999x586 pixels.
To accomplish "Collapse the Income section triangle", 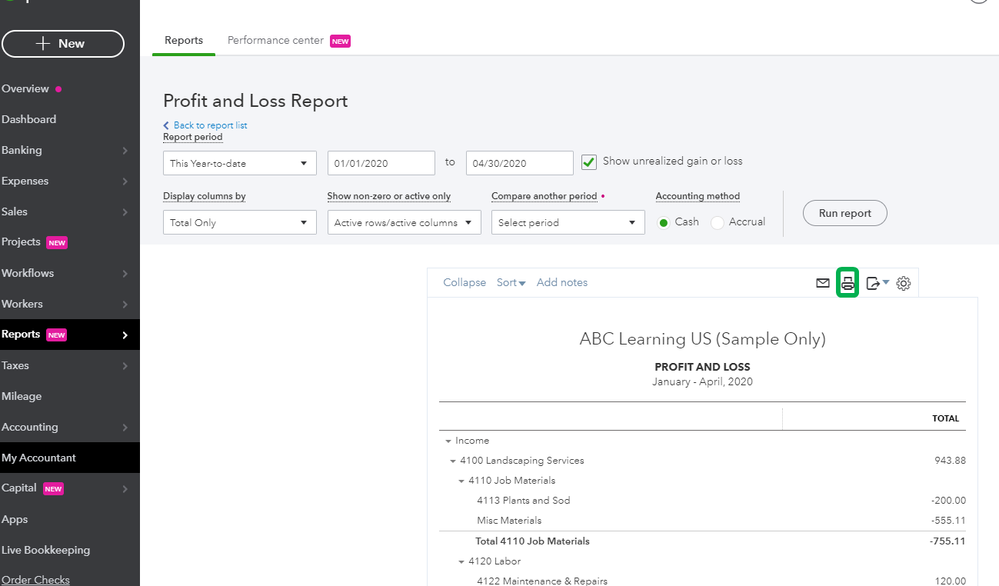I will 445,441.
